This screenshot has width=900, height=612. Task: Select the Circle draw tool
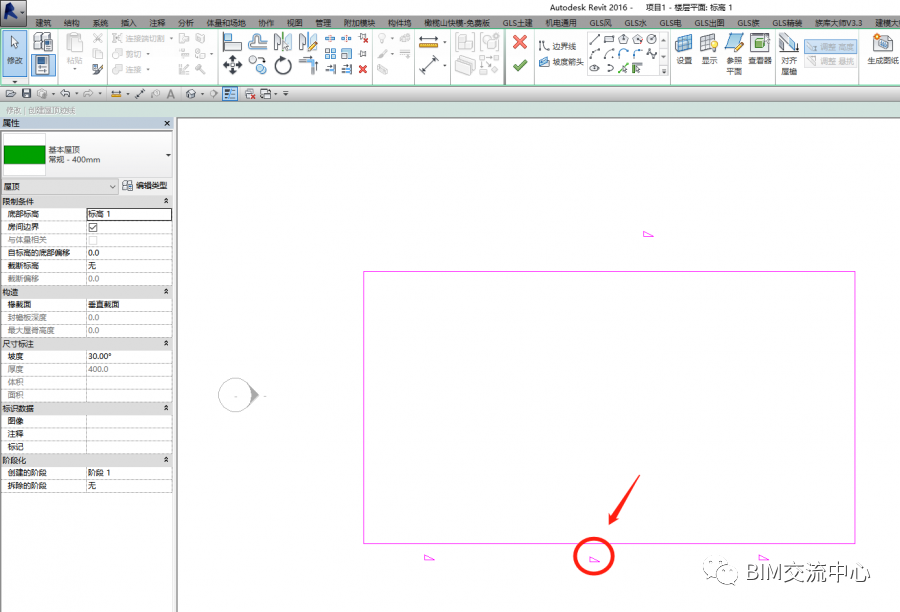coord(651,40)
